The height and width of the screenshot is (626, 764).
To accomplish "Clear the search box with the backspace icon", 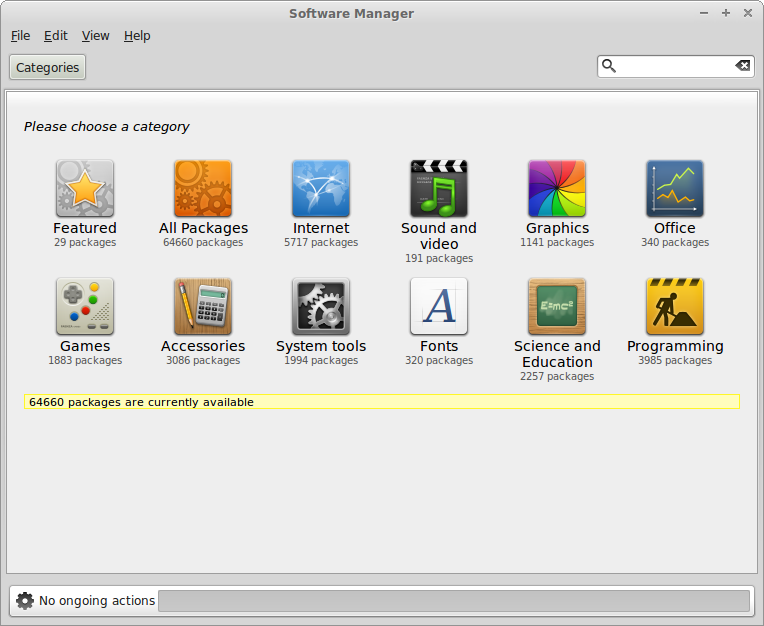I will pyautogui.click(x=742, y=66).
